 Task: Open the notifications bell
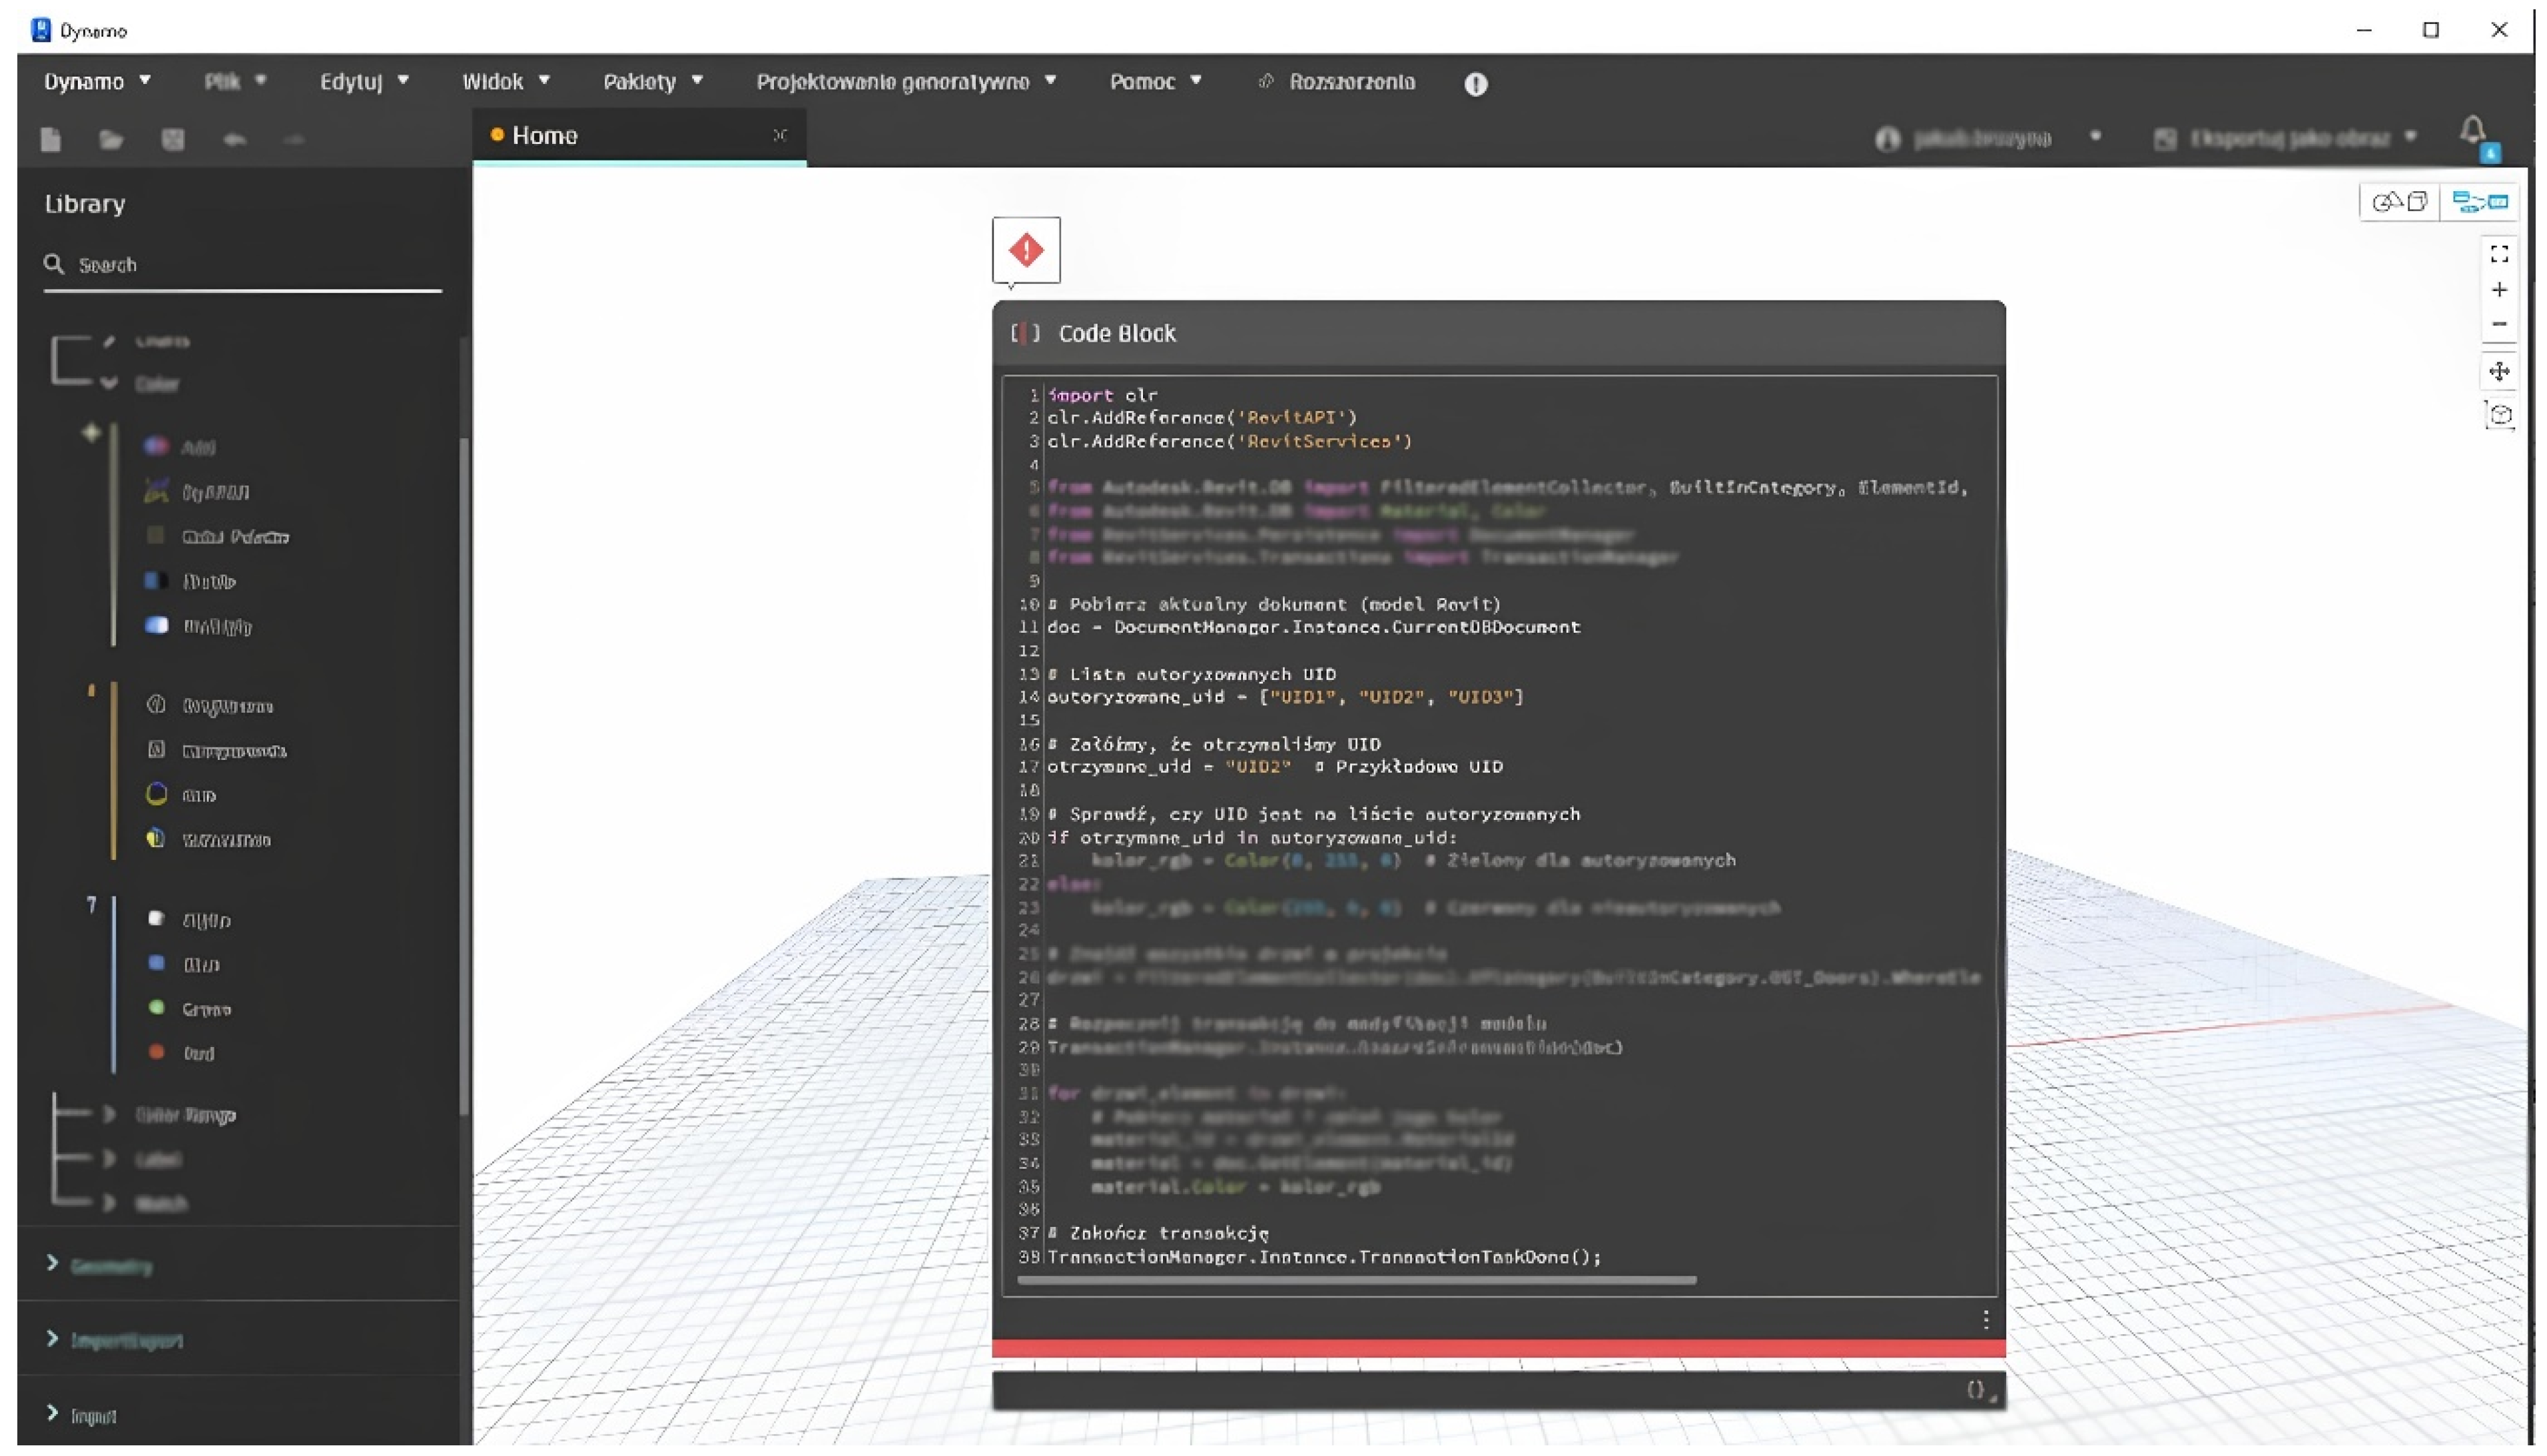[2472, 132]
